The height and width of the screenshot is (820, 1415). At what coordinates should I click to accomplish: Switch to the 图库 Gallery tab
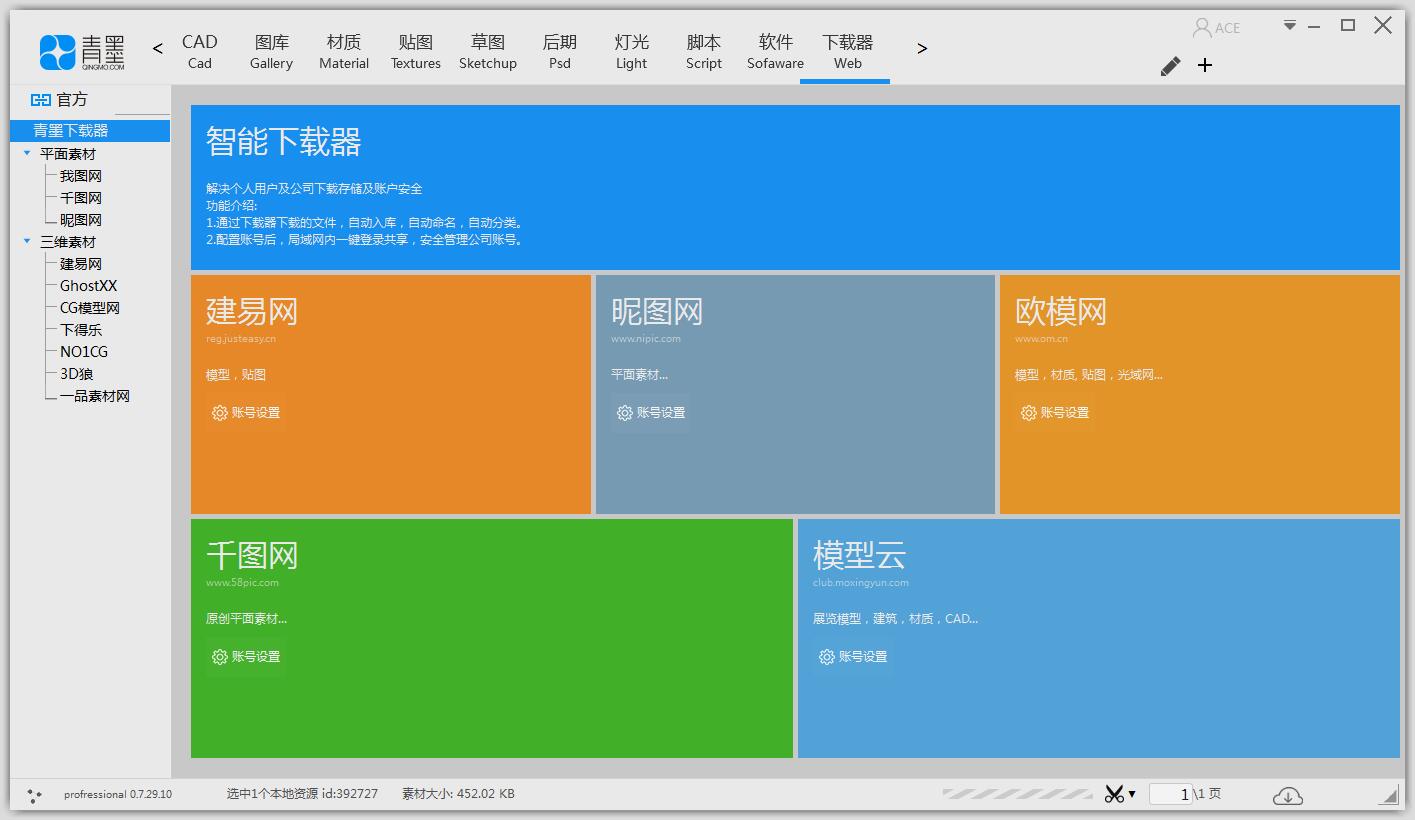point(272,52)
